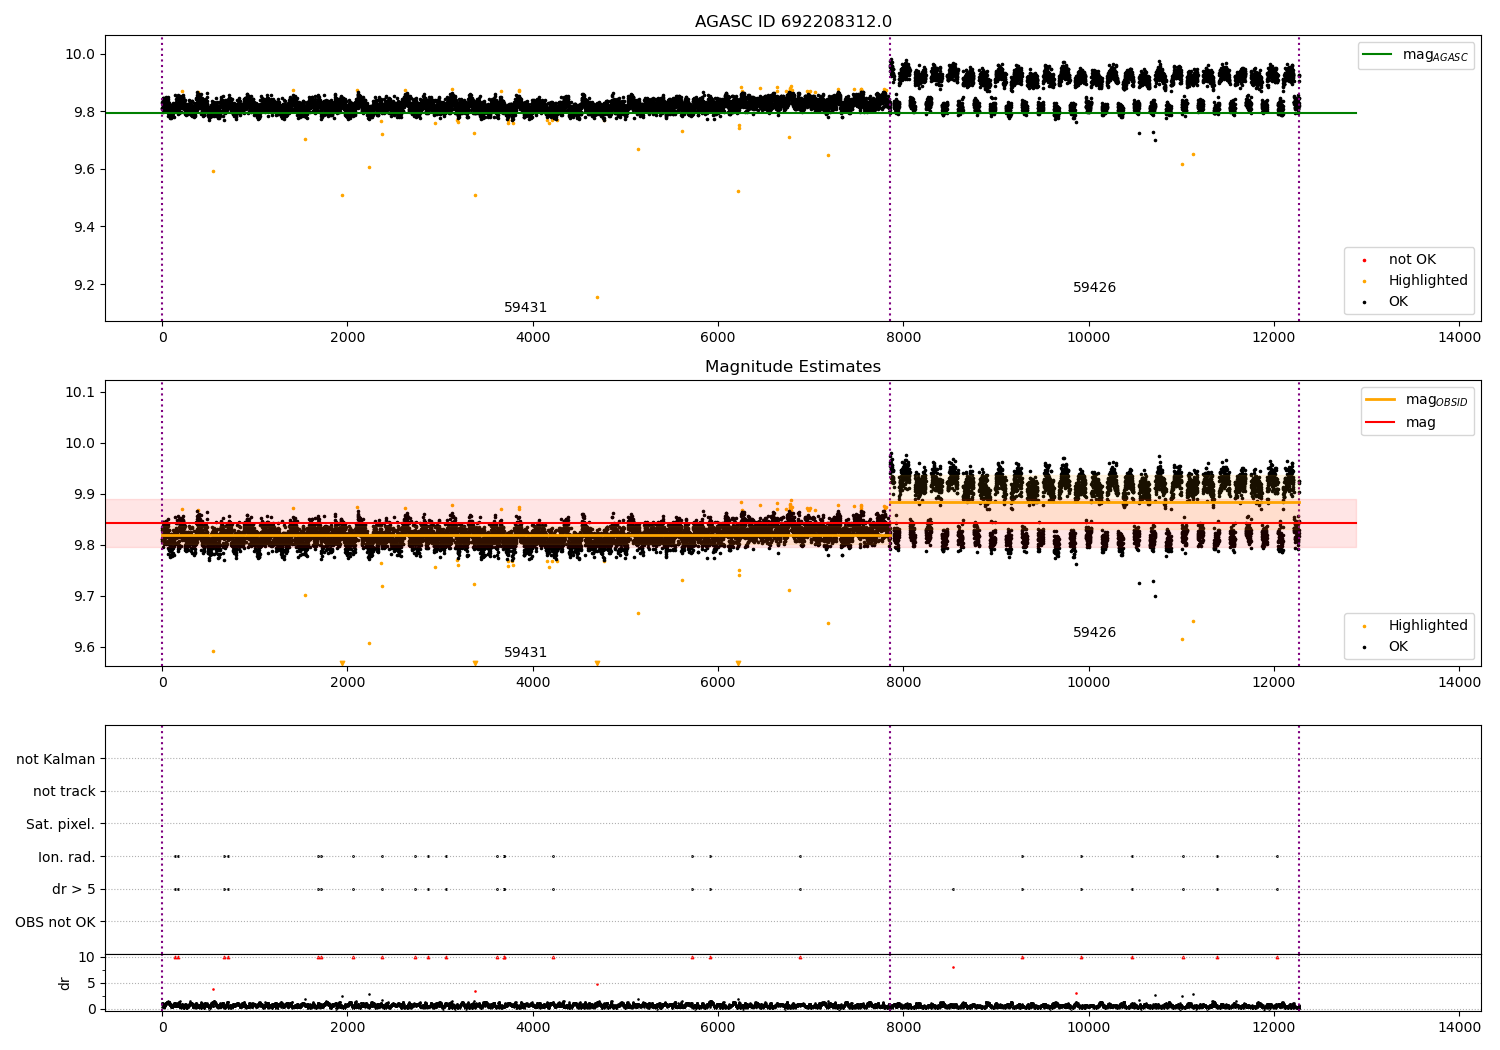Click the "59431" observation label in the top plot

click(525, 308)
